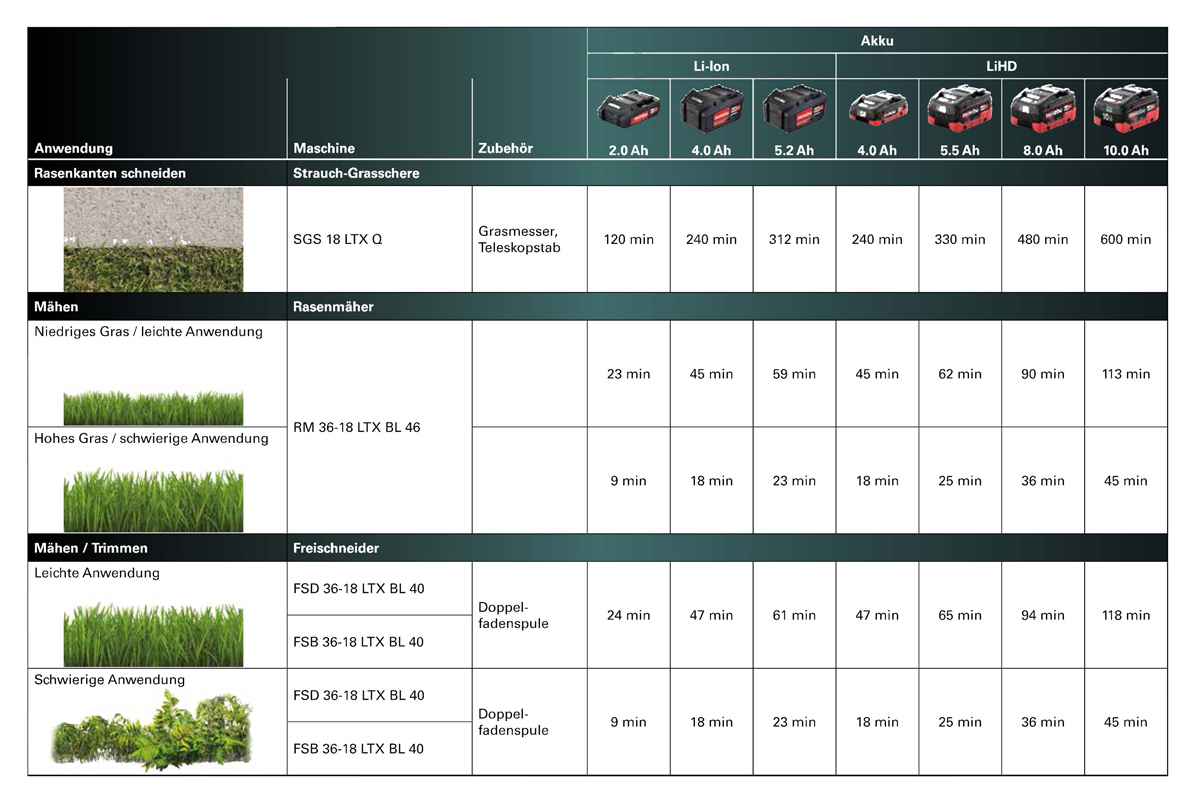The image size is (1200, 800).
Task: Click the 65 min cell
Action: pos(960,615)
